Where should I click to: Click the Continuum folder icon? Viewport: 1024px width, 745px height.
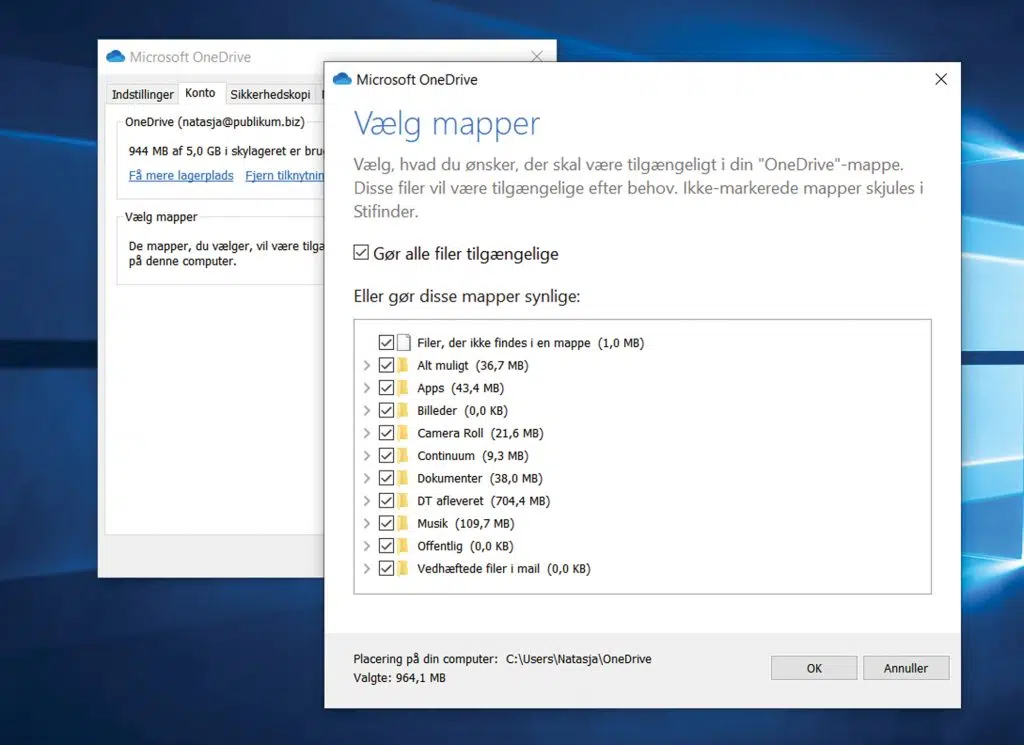point(403,456)
